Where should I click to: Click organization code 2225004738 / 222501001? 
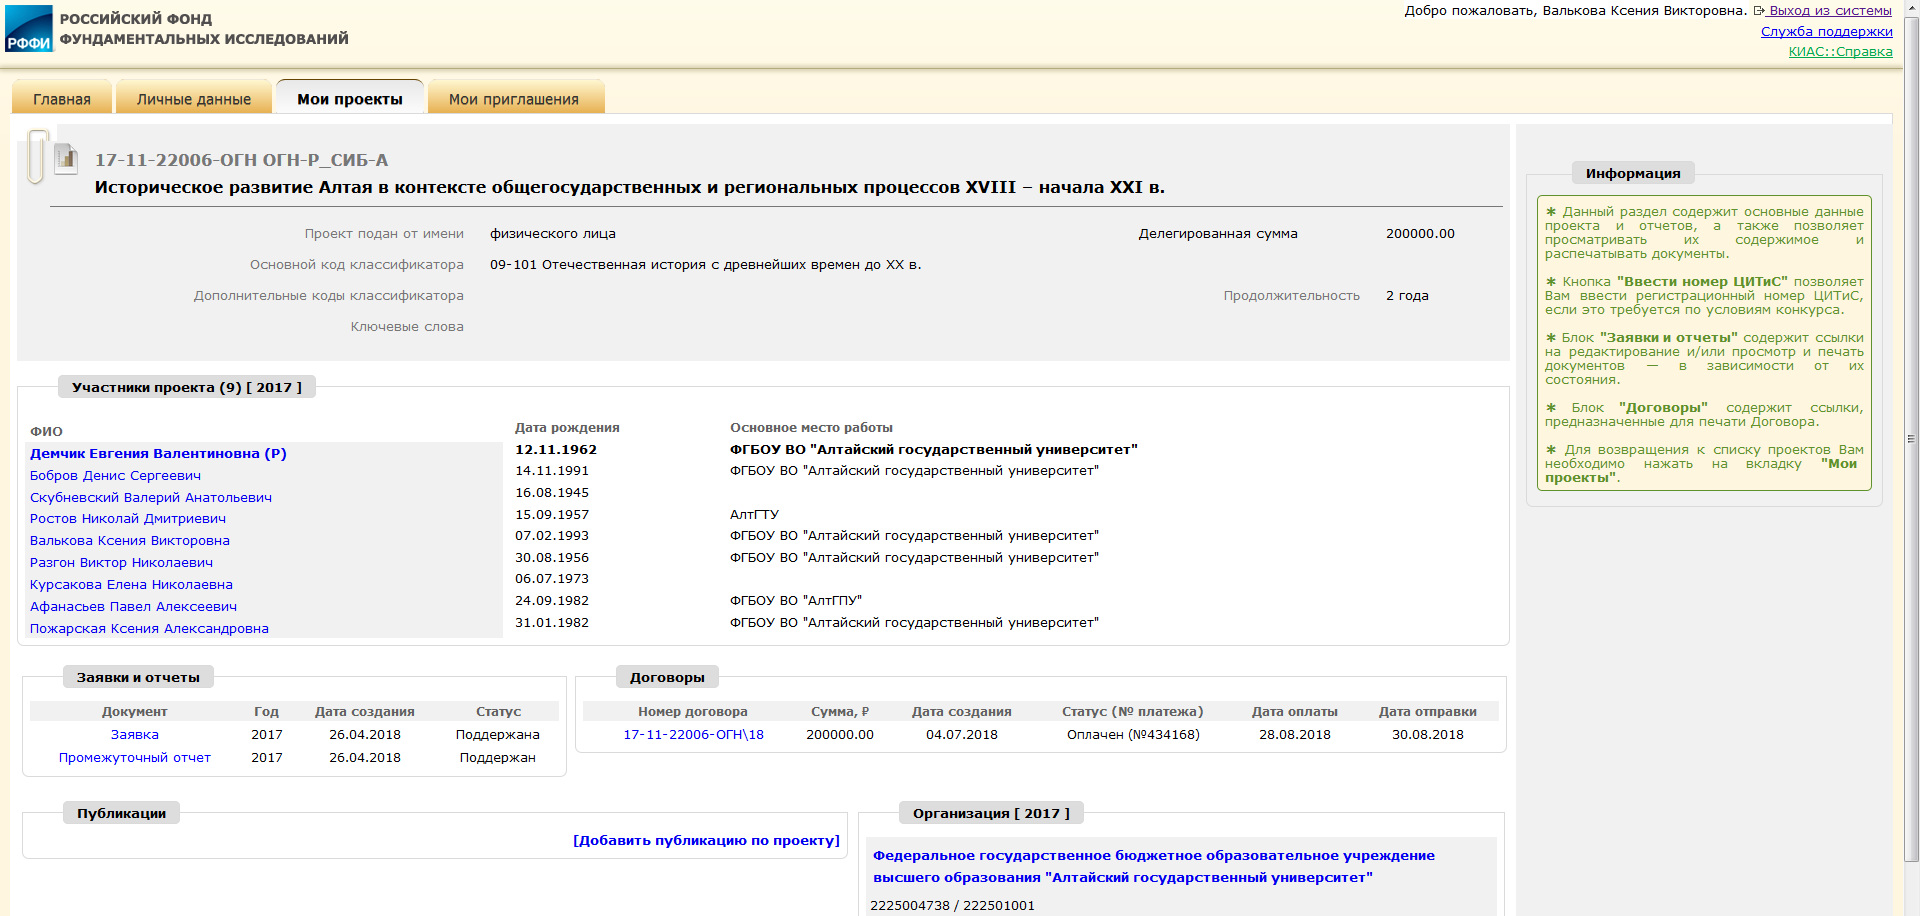coord(952,905)
